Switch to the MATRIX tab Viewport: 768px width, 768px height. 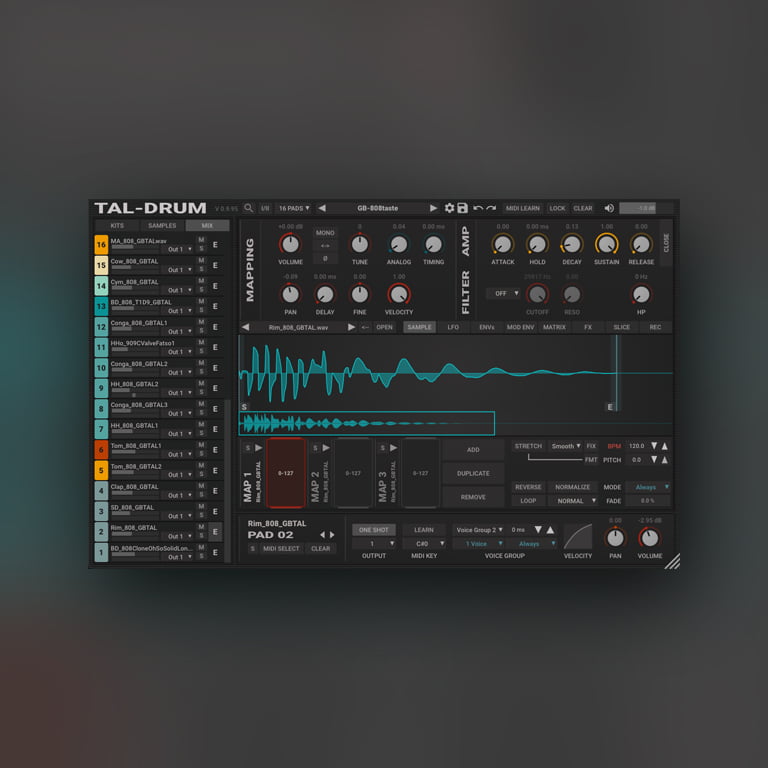554,327
